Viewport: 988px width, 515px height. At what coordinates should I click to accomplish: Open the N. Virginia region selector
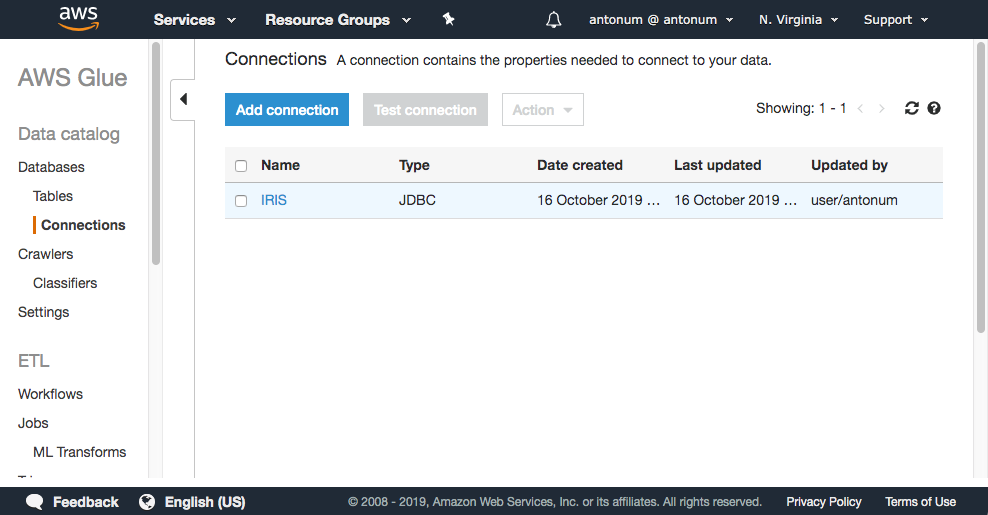(x=798, y=20)
